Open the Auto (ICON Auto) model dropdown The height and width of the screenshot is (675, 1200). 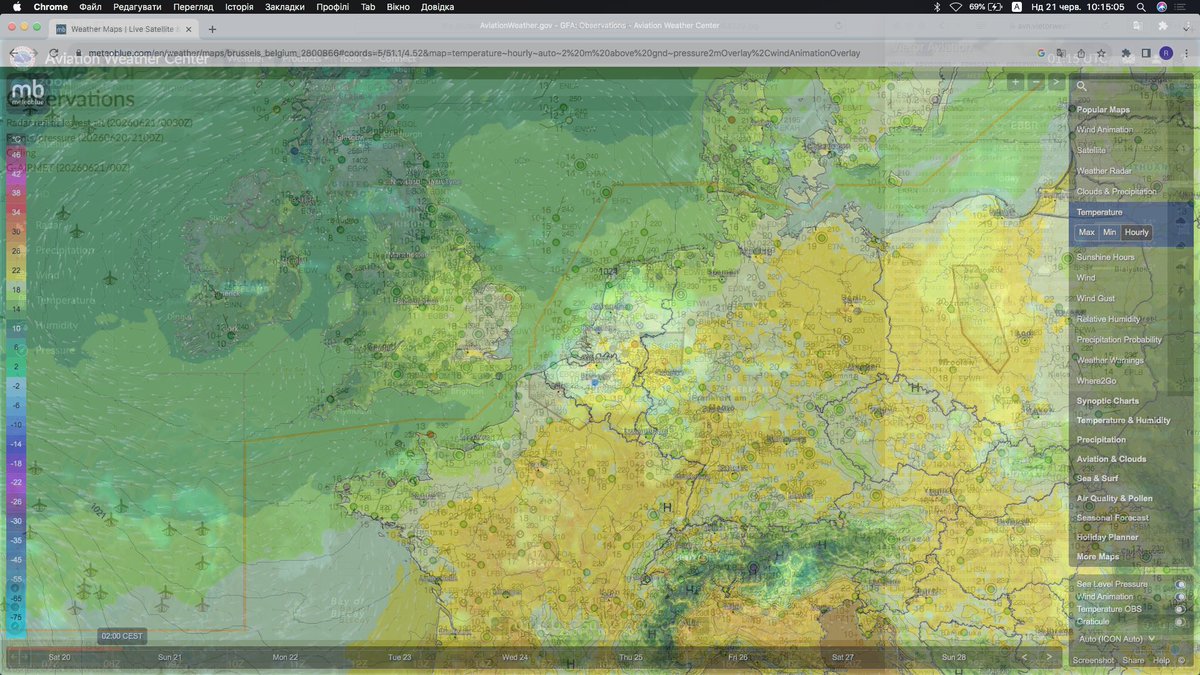tap(1117, 638)
